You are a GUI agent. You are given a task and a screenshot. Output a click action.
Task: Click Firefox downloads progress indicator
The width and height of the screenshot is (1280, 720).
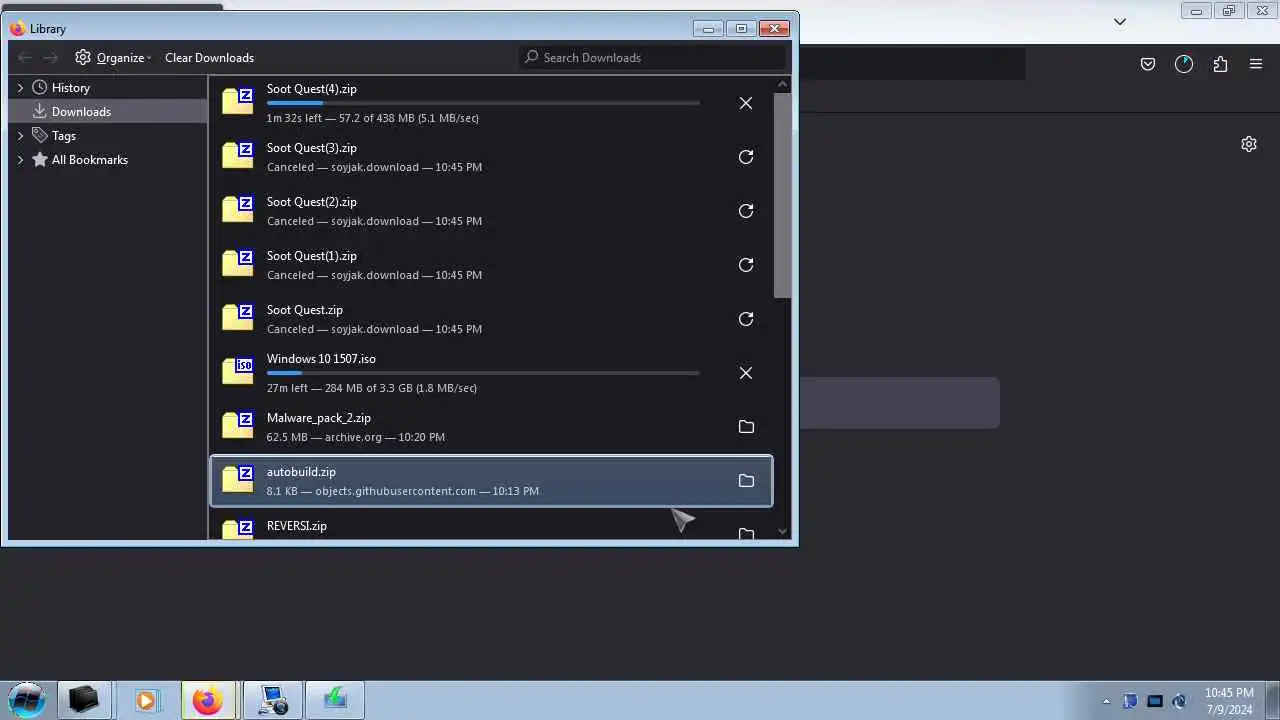click(x=1184, y=64)
